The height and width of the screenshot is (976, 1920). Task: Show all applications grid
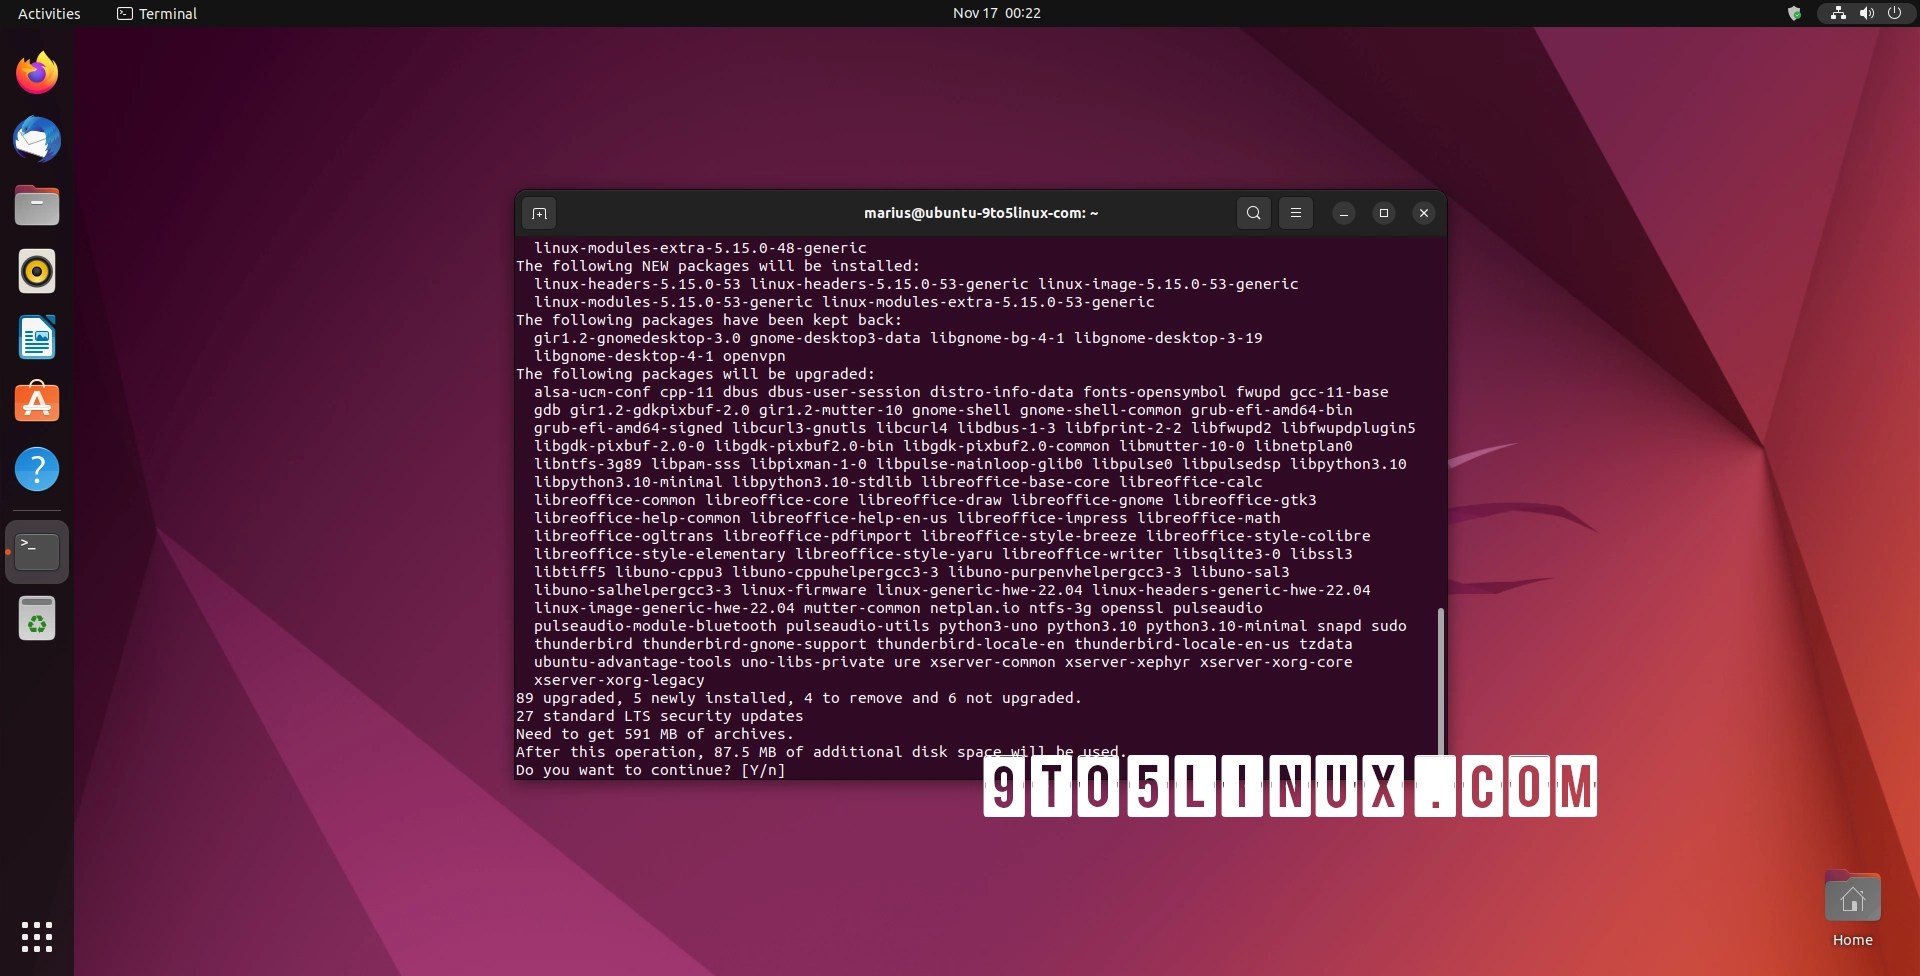pyautogui.click(x=37, y=938)
